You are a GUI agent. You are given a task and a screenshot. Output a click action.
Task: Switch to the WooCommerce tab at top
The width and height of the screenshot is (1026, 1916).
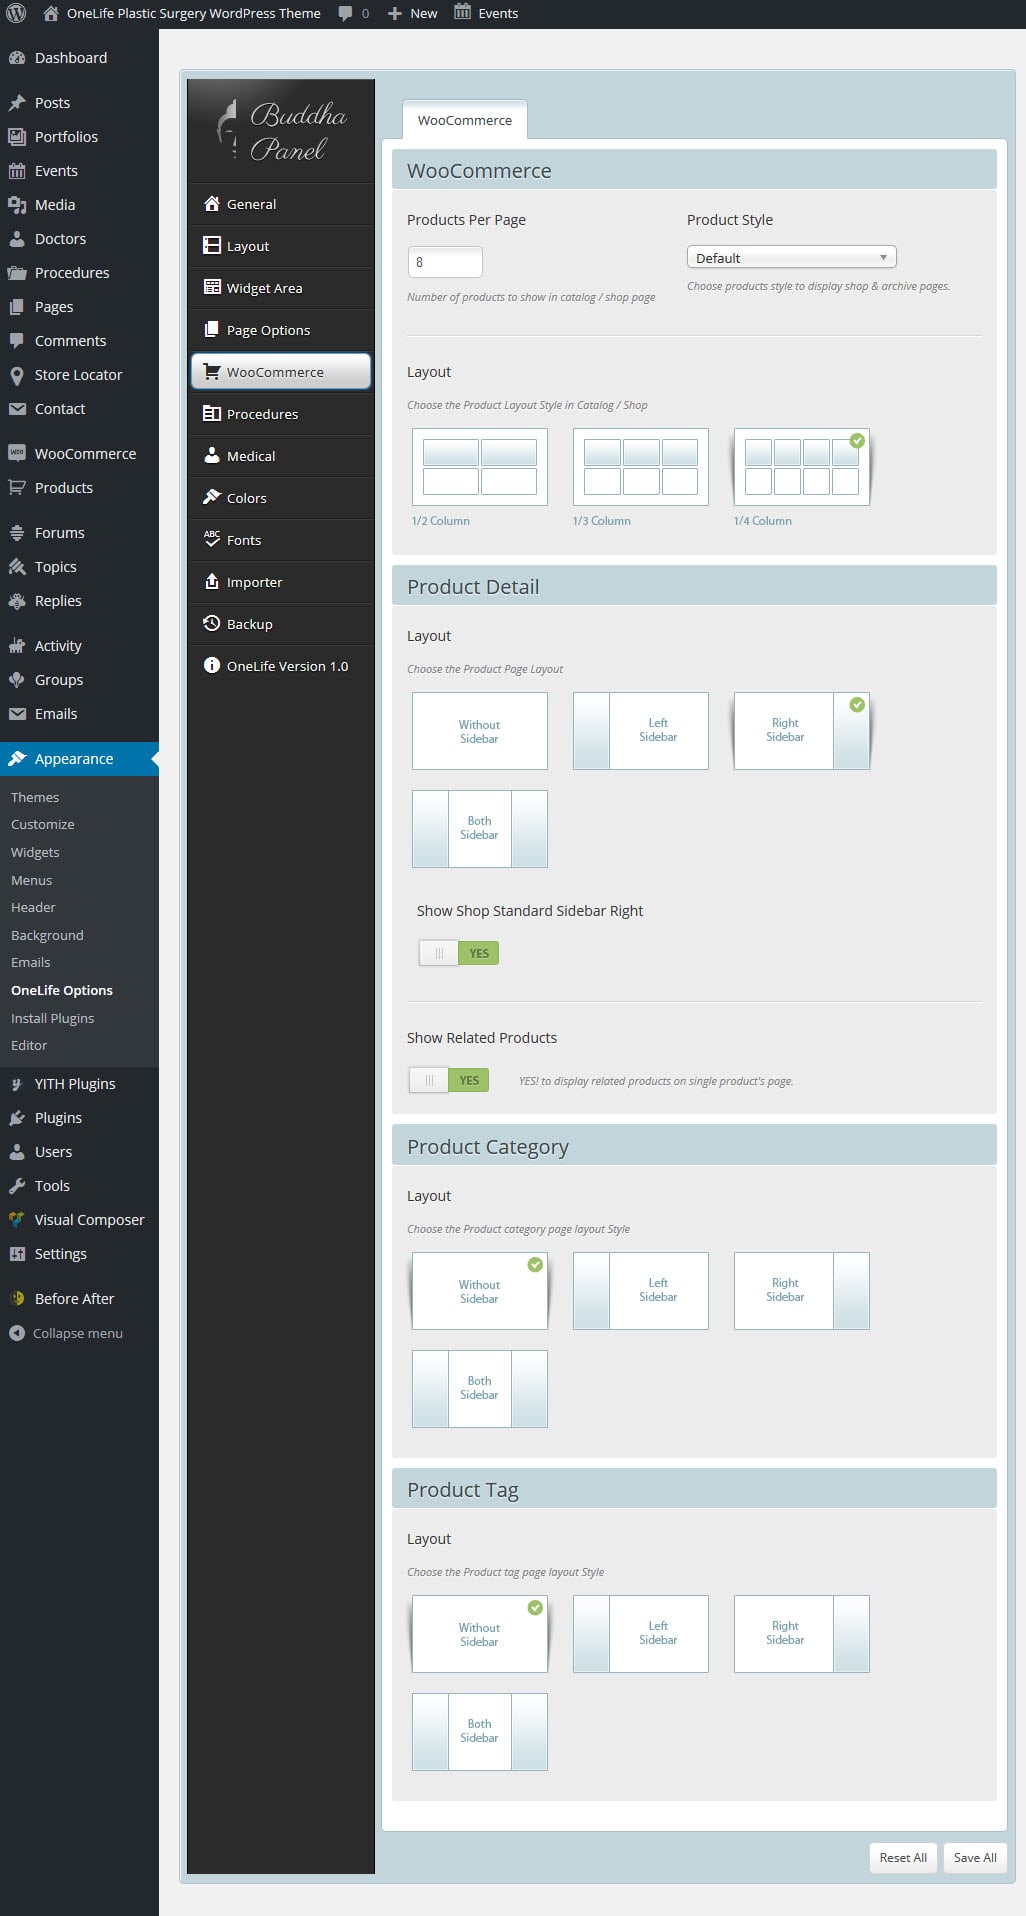coord(464,120)
